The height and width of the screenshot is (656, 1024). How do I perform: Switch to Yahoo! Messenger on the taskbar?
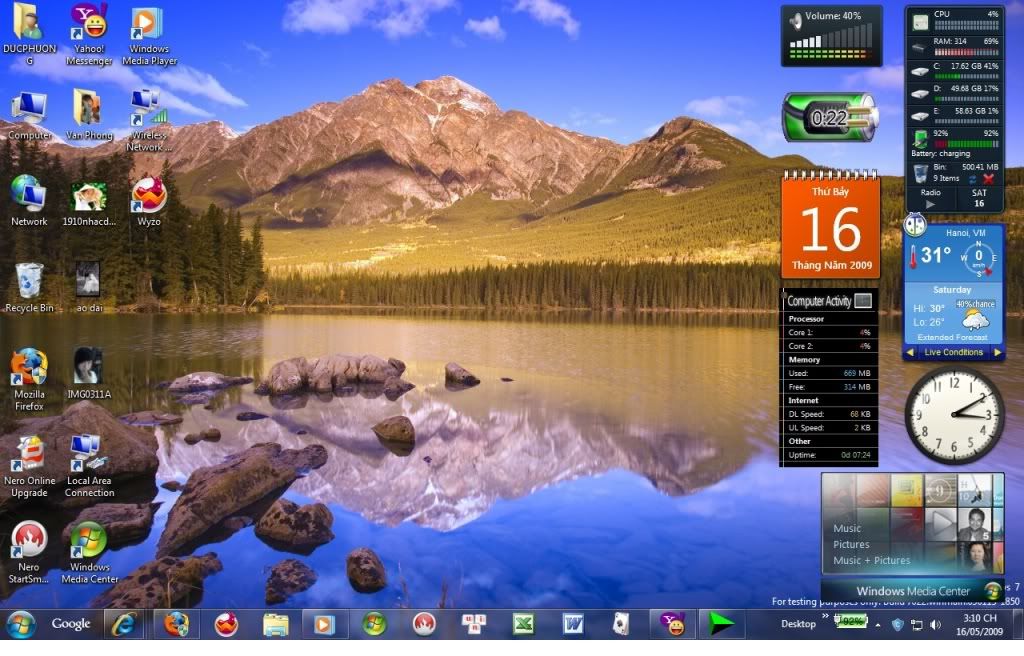[x=672, y=625]
